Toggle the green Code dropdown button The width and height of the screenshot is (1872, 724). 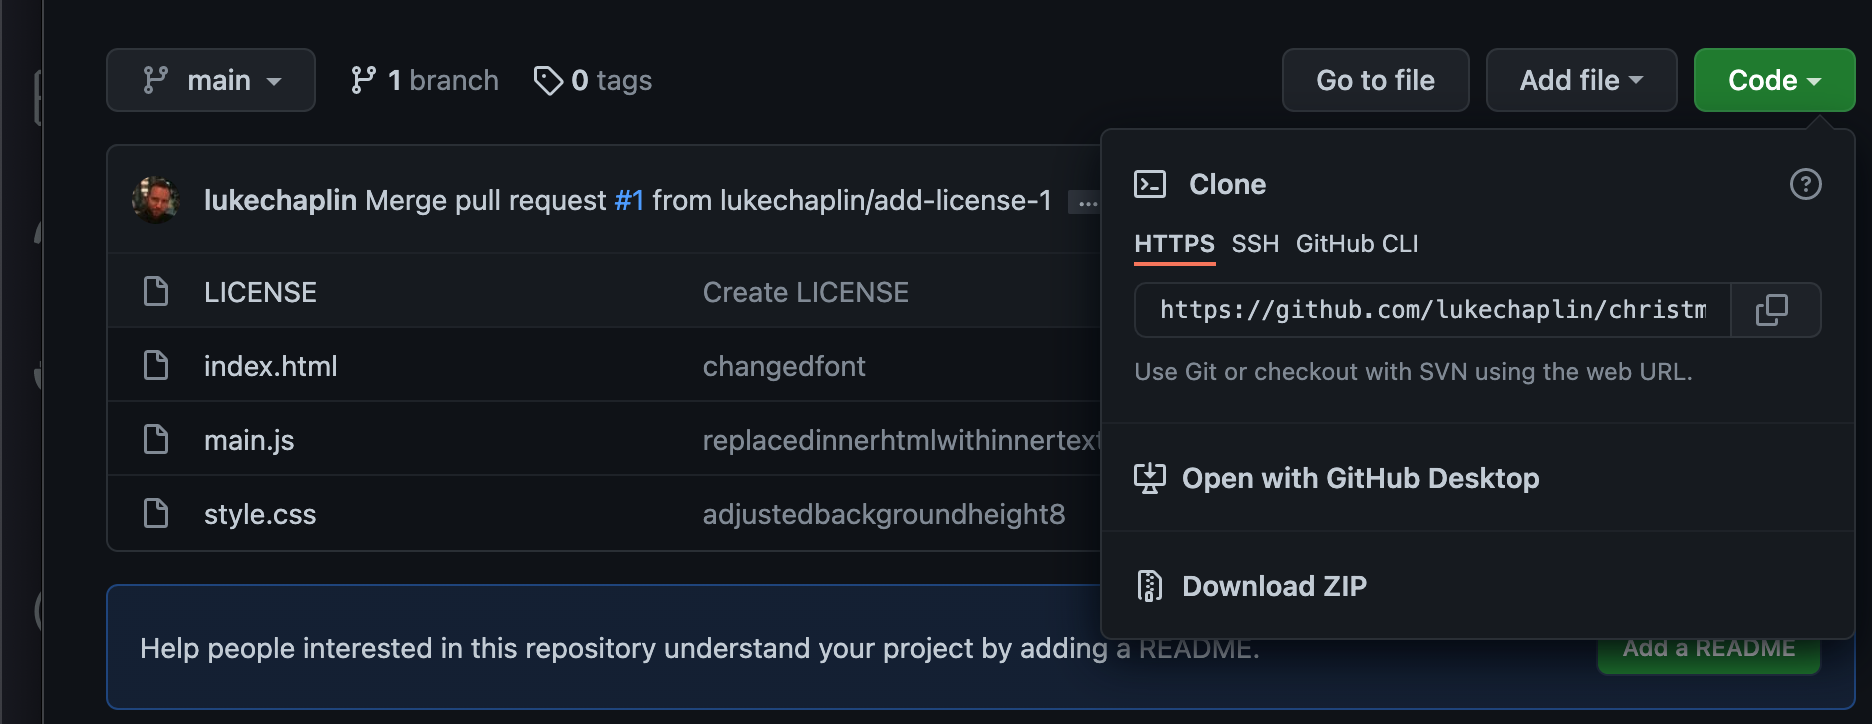coord(1774,80)
